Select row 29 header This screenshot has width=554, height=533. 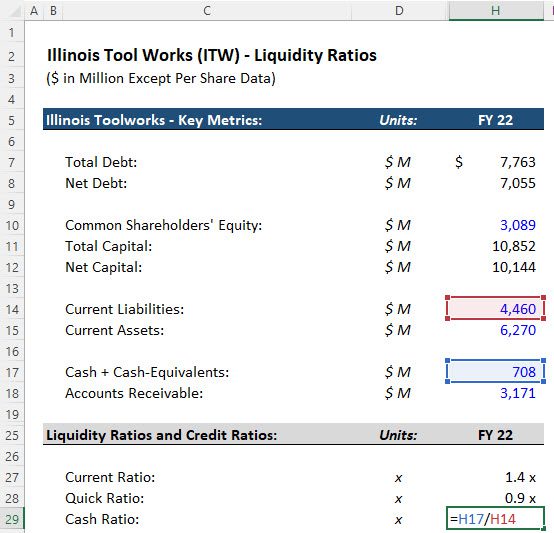[x=12, y=519]
